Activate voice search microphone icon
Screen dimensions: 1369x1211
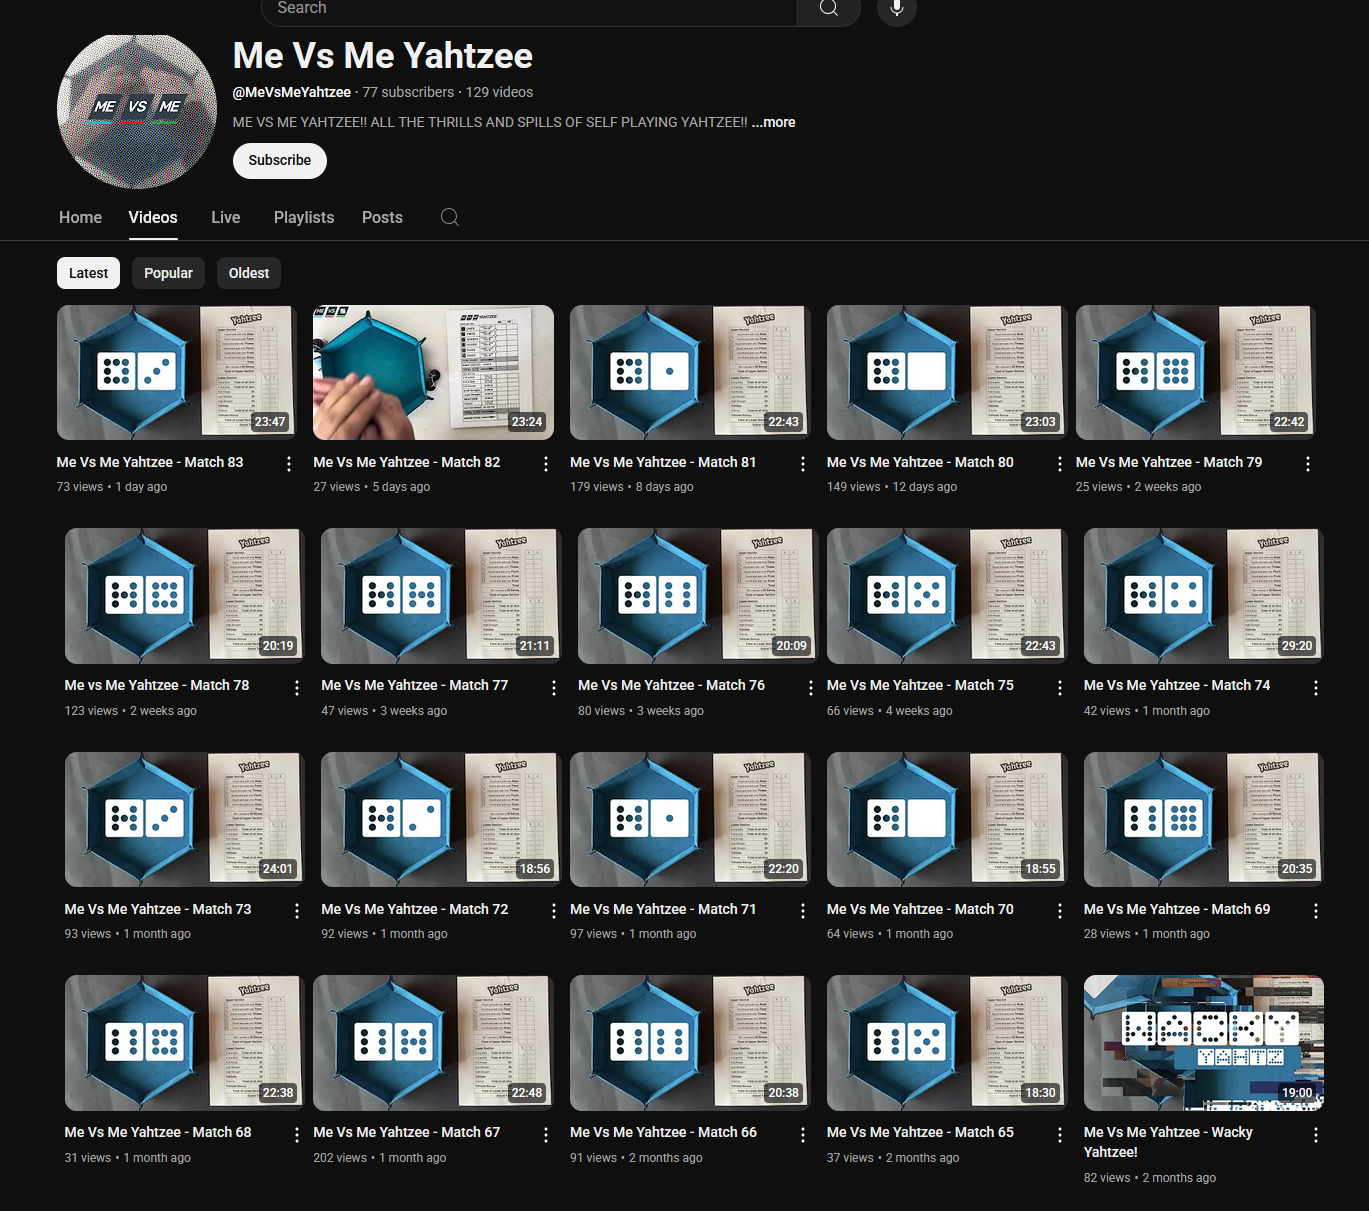tap(897, 9)
